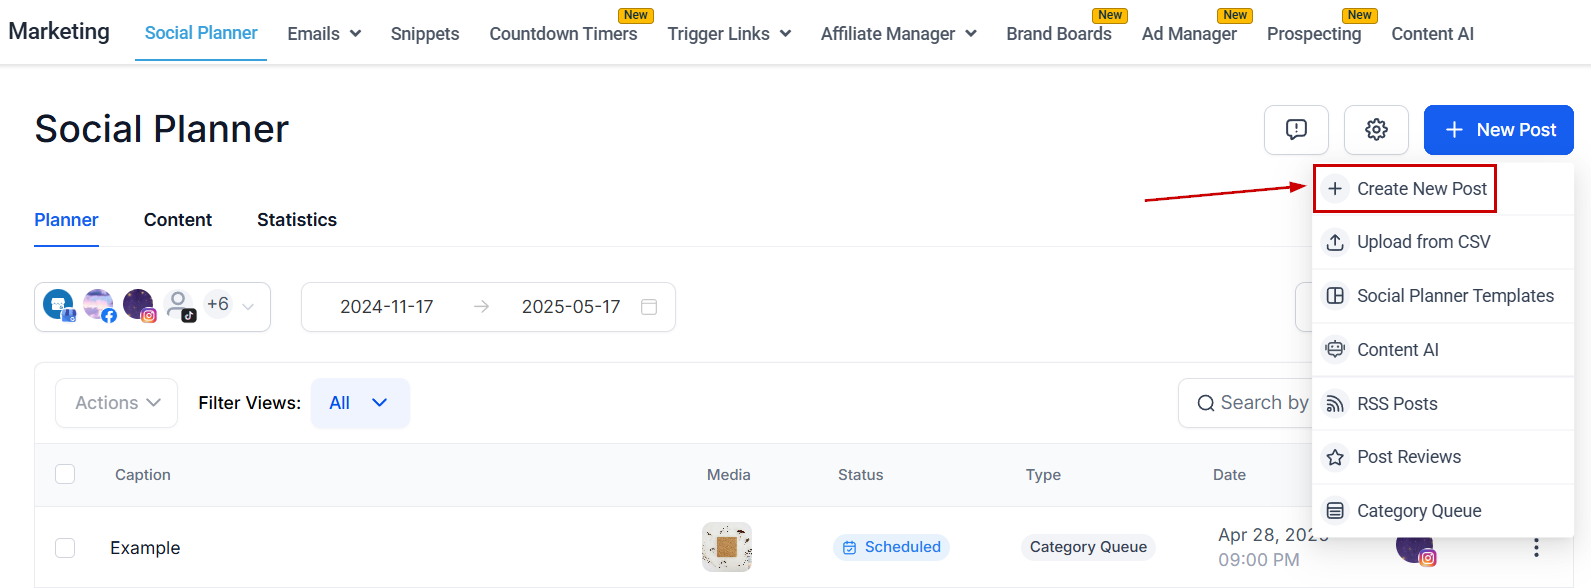
Task: Click the start date 2024-11-17 field
Action: [387, 307]
